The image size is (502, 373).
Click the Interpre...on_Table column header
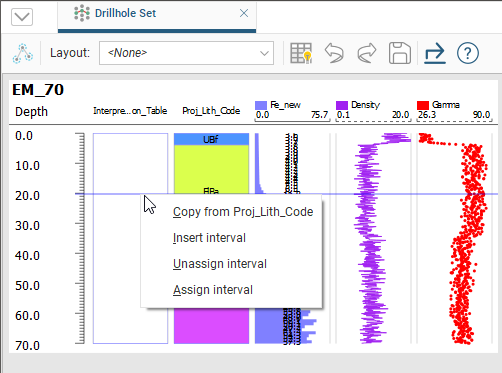click(x=130, y=111)
